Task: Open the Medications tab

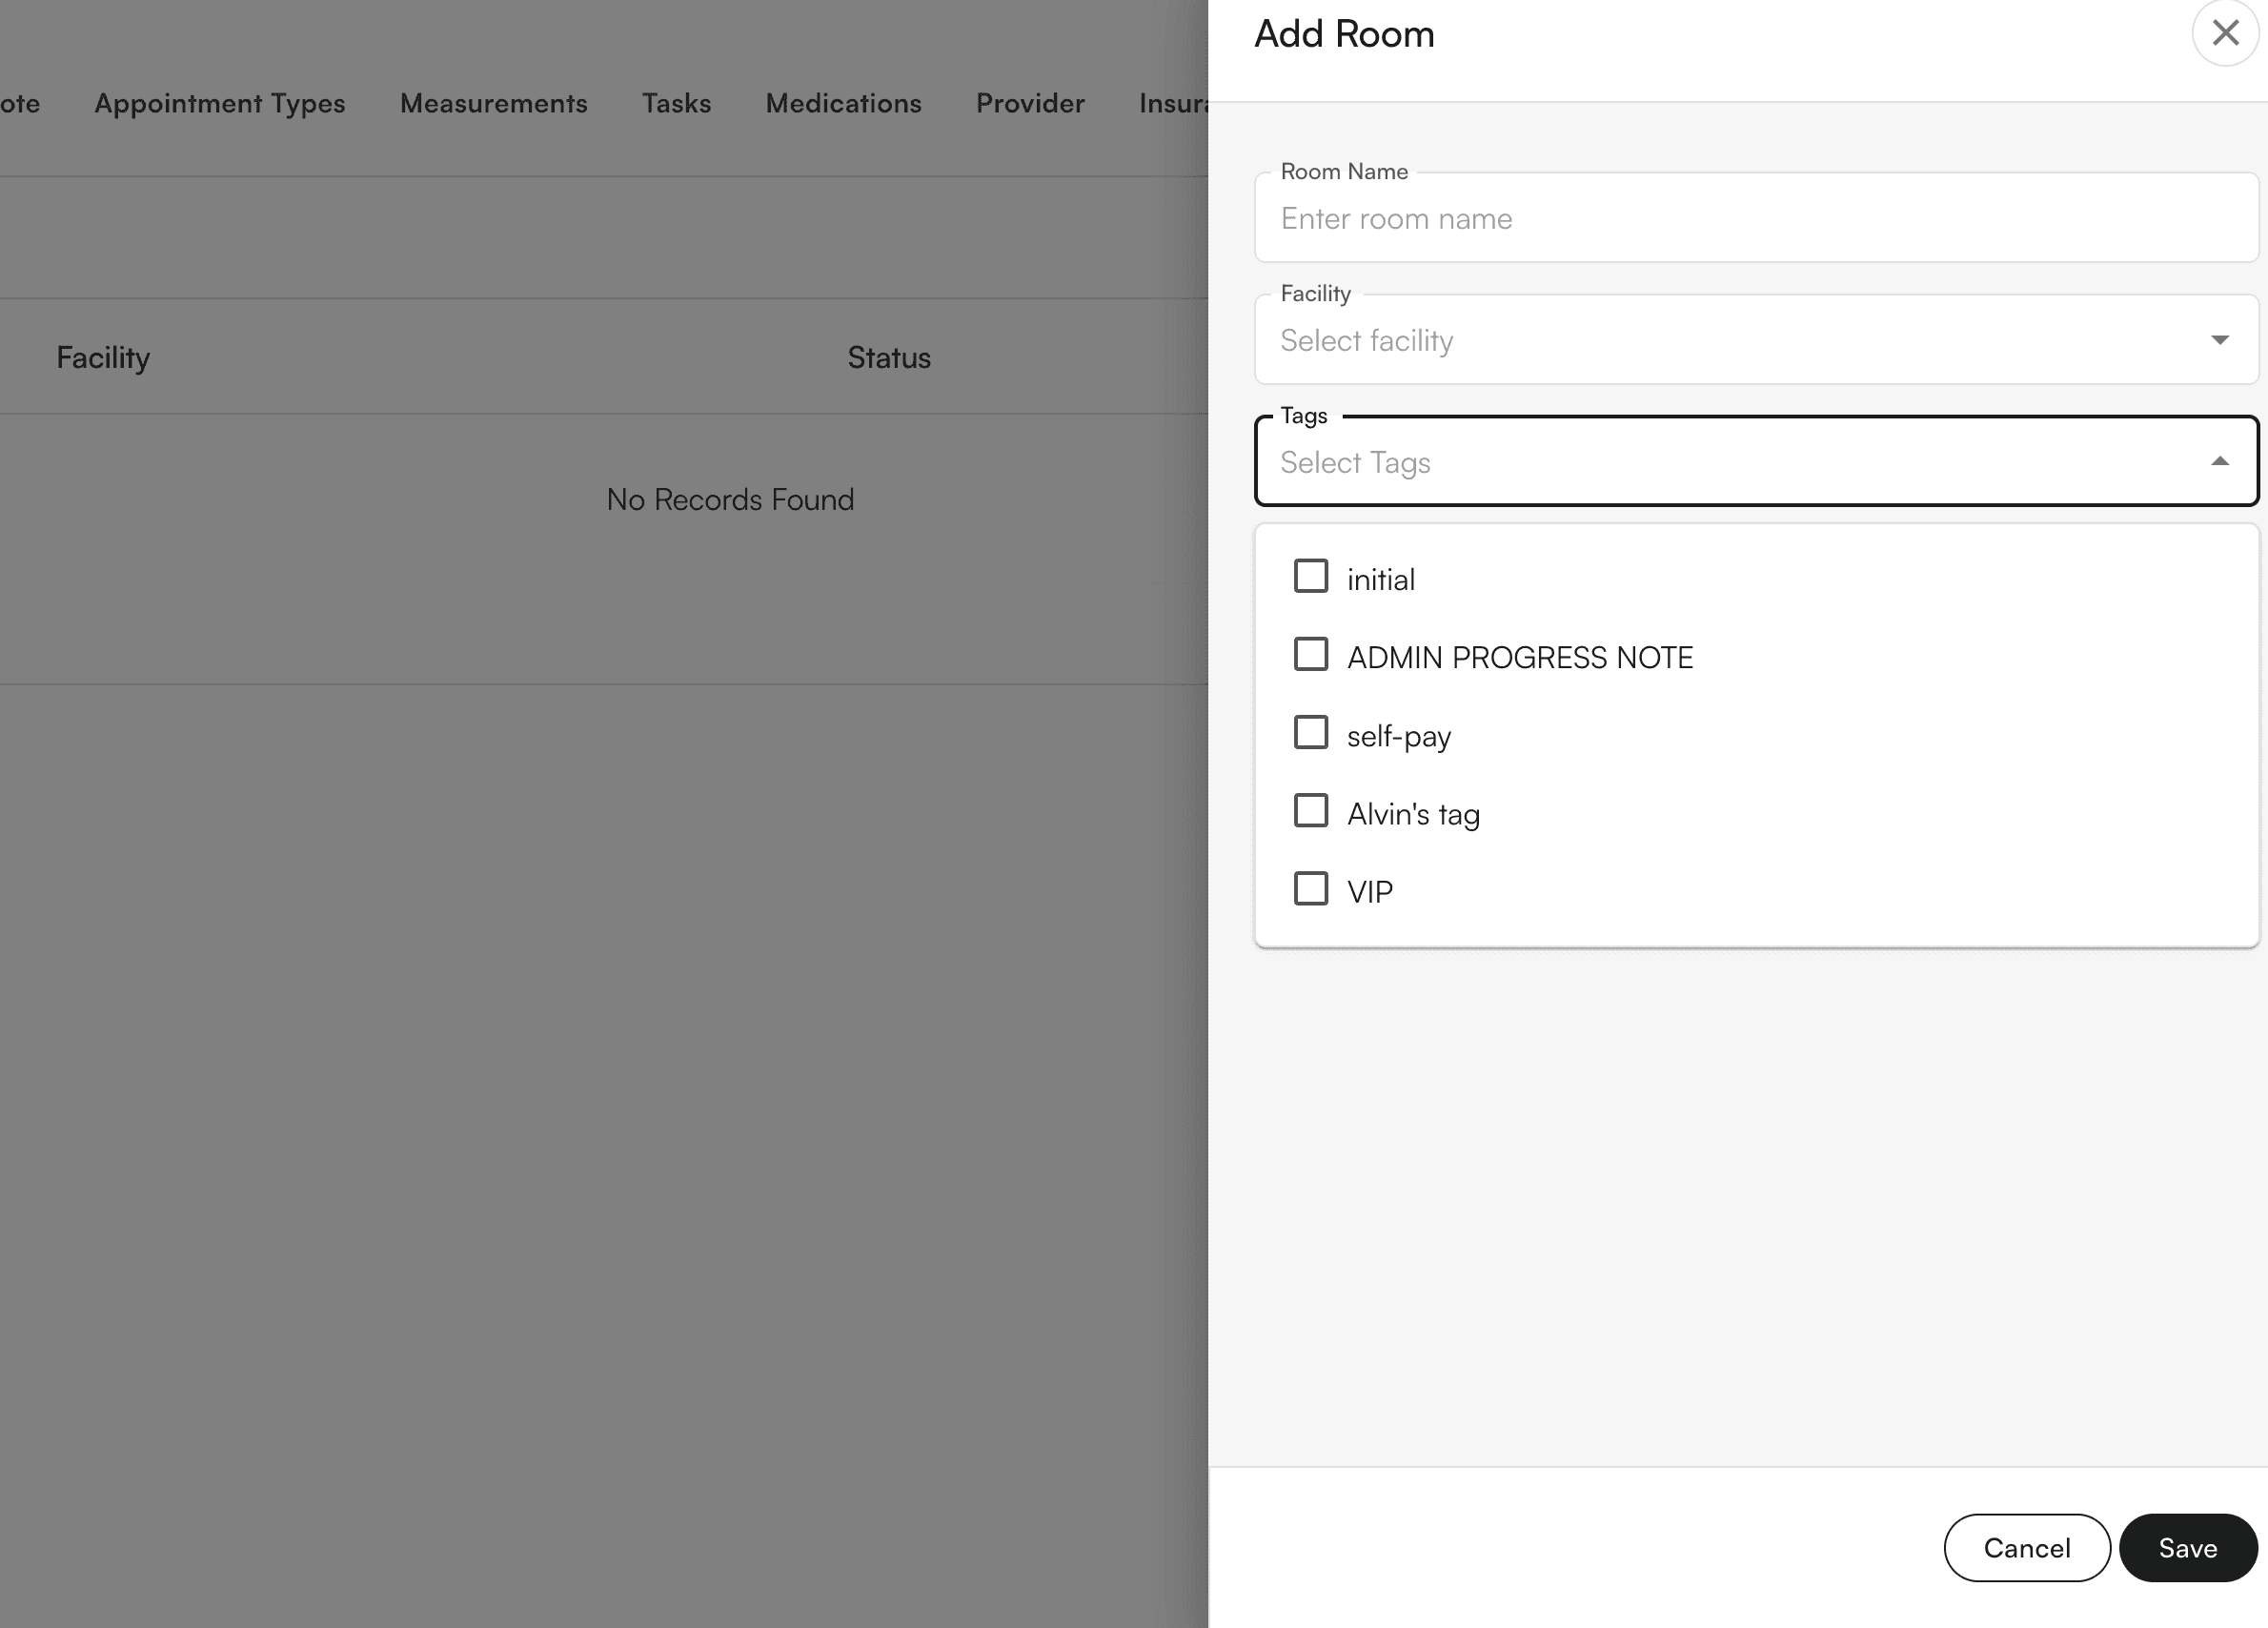Action: pos(843,103)
